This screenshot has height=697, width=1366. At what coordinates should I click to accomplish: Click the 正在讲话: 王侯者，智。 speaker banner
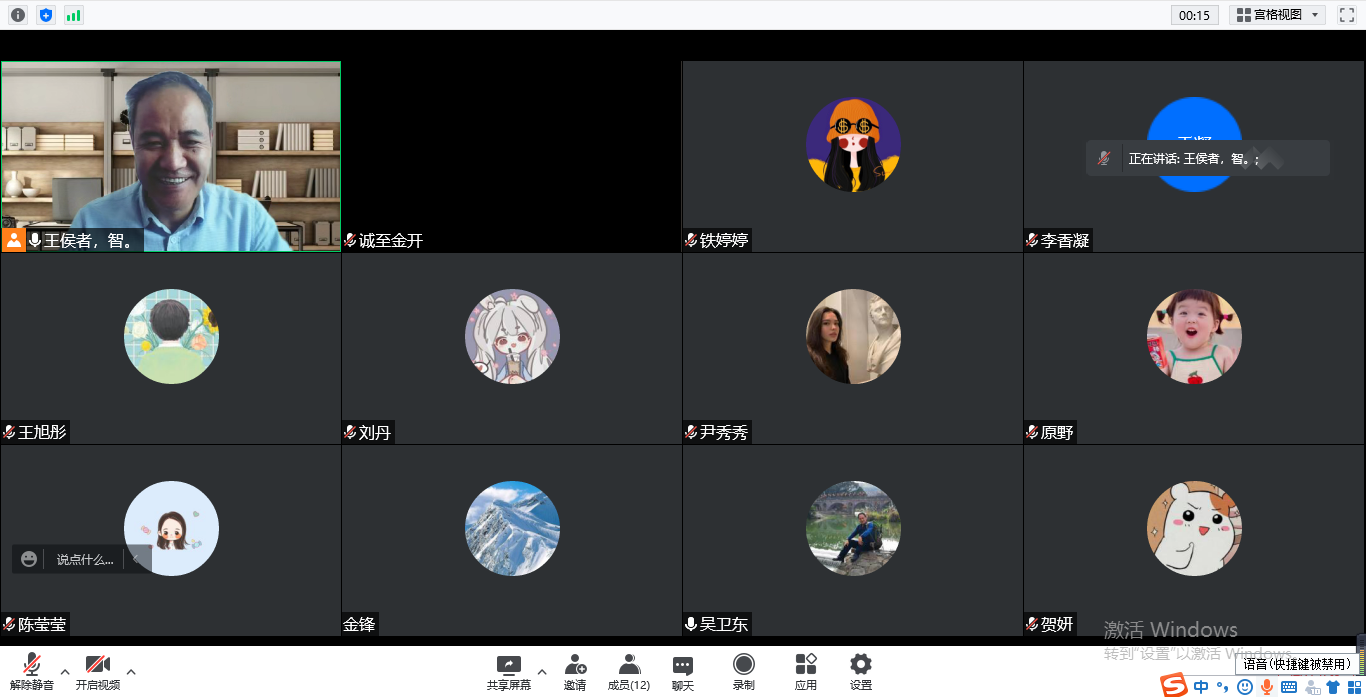pyautogui.click(x=1208, y=158)
